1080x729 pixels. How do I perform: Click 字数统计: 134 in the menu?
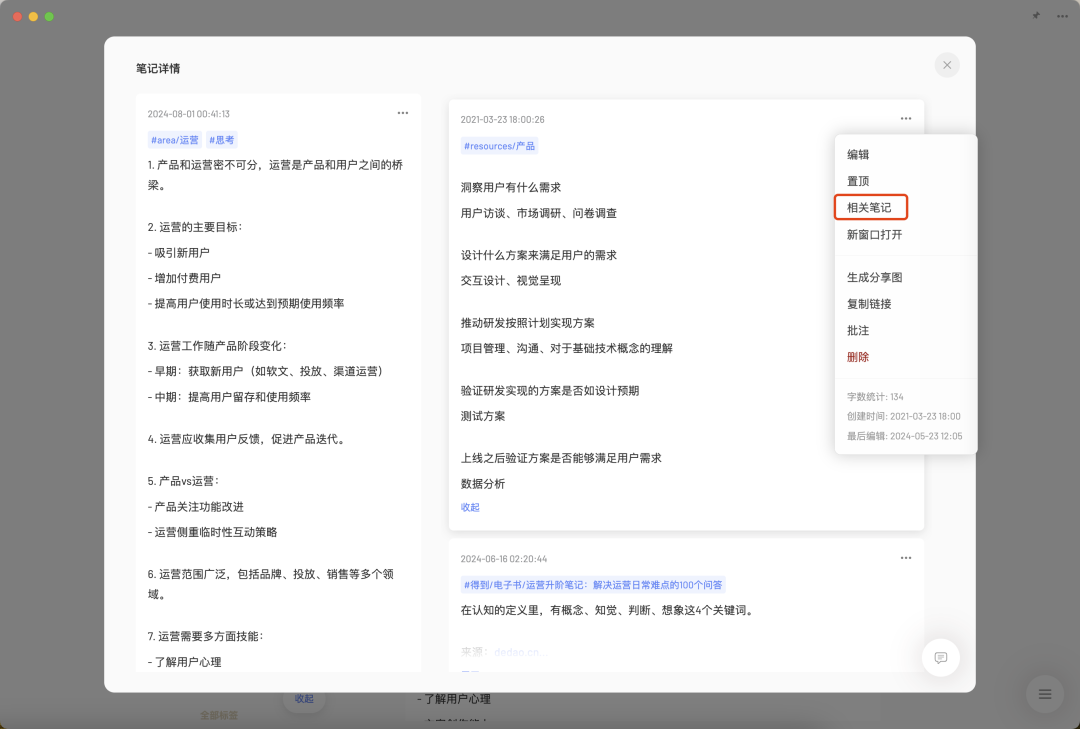[x=875, y=397]
